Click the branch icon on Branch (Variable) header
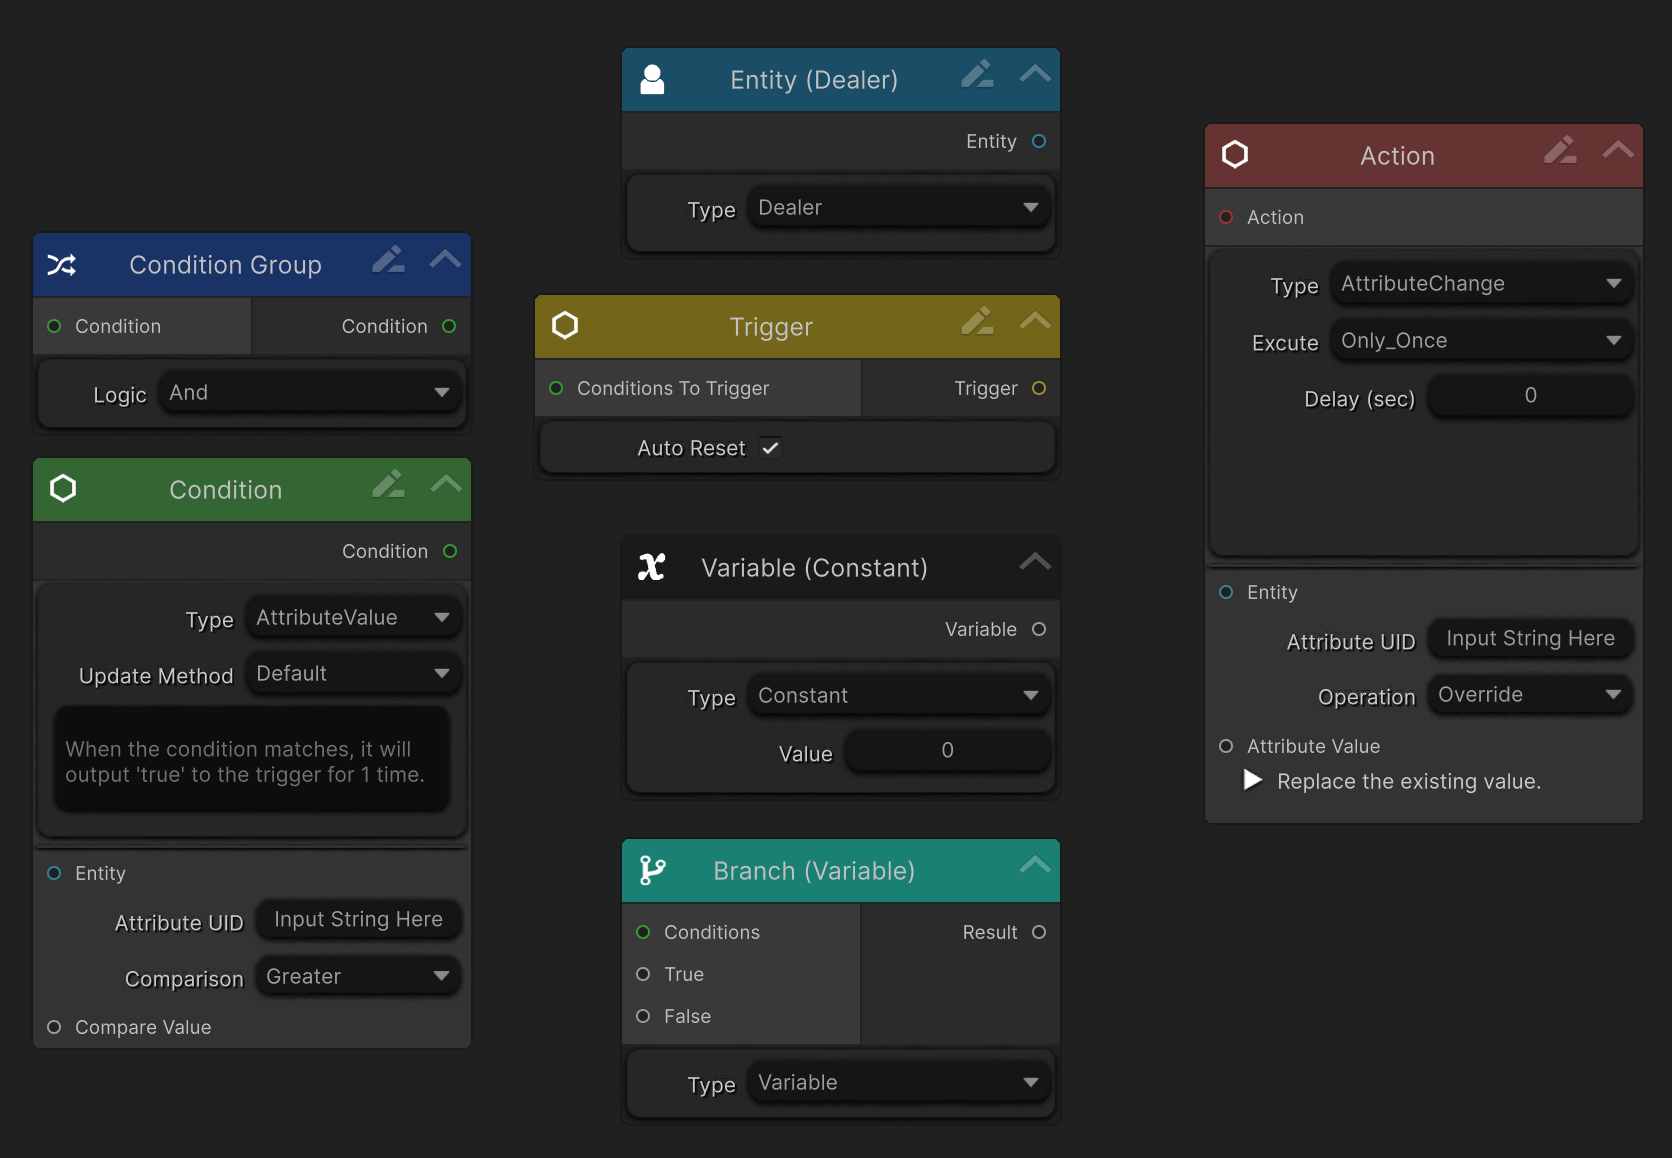Image resolution: width=1672 pixels, height=1158 pixels. coord(652,870)
